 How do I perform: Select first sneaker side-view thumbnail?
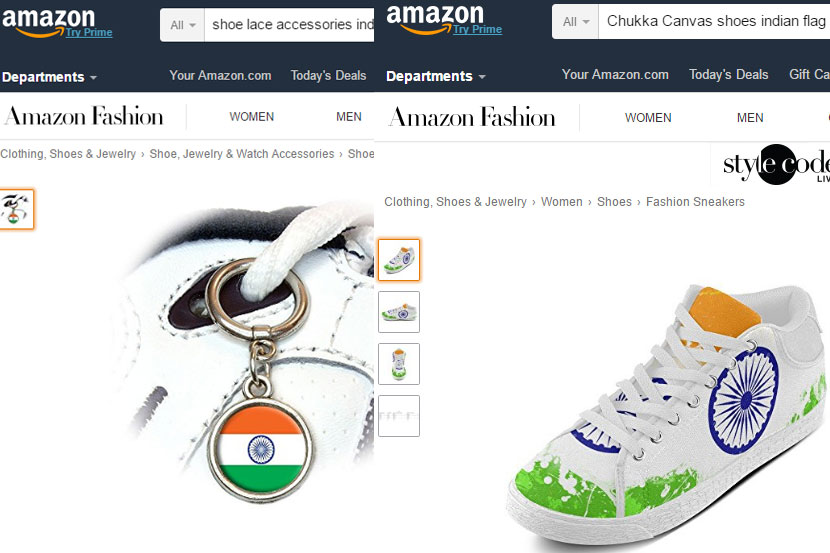[x=399, y=259]
